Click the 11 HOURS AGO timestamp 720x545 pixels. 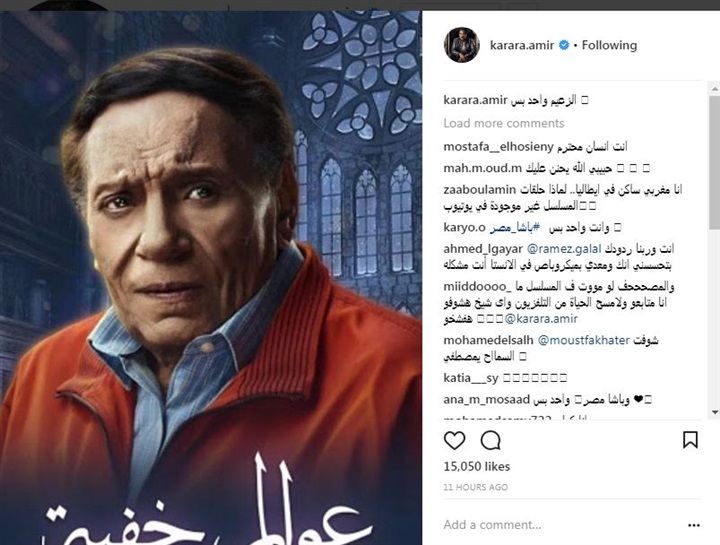pyautogui.click(x=476, y=487)
